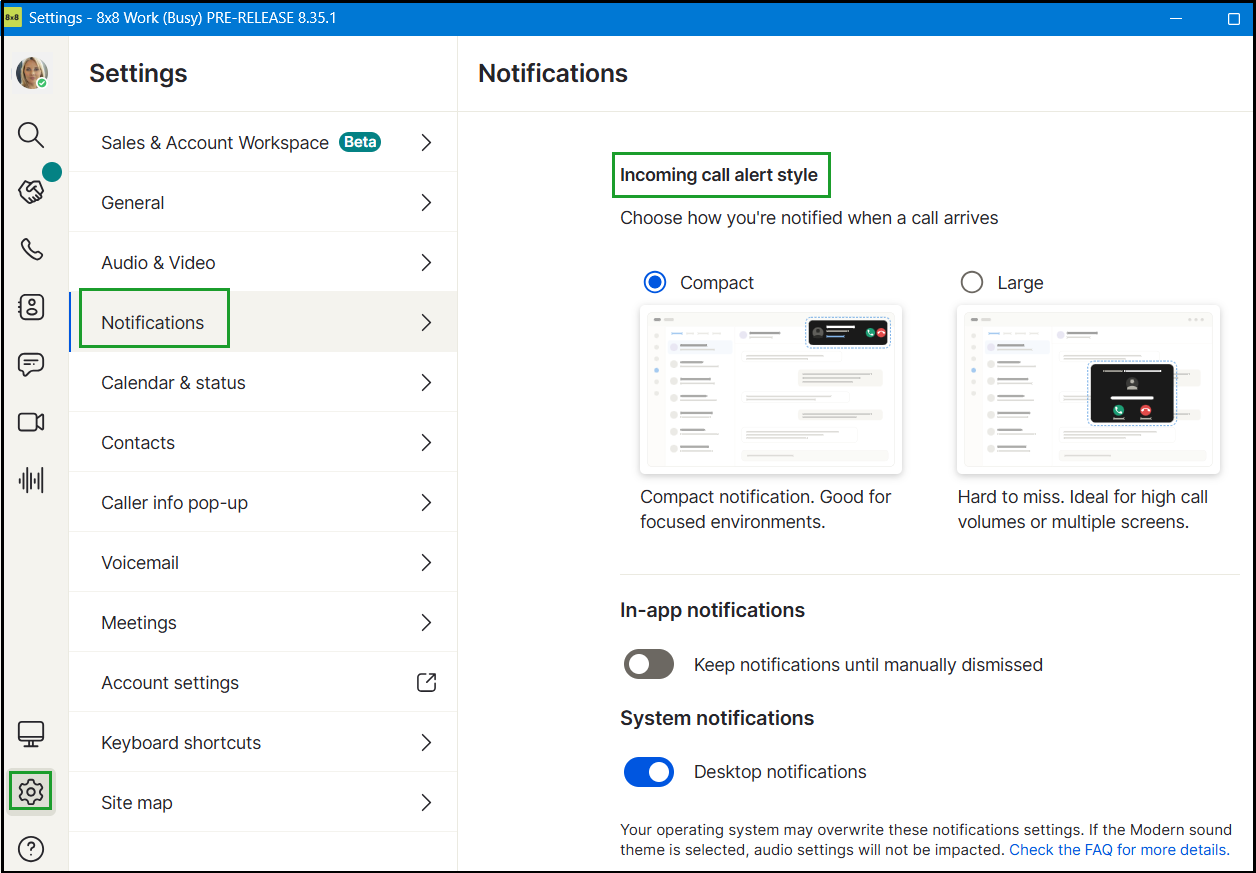Click the Keep notifications until manually dismissed label
This screenshot has height=873, width=1256.
[x=868, y=664]
